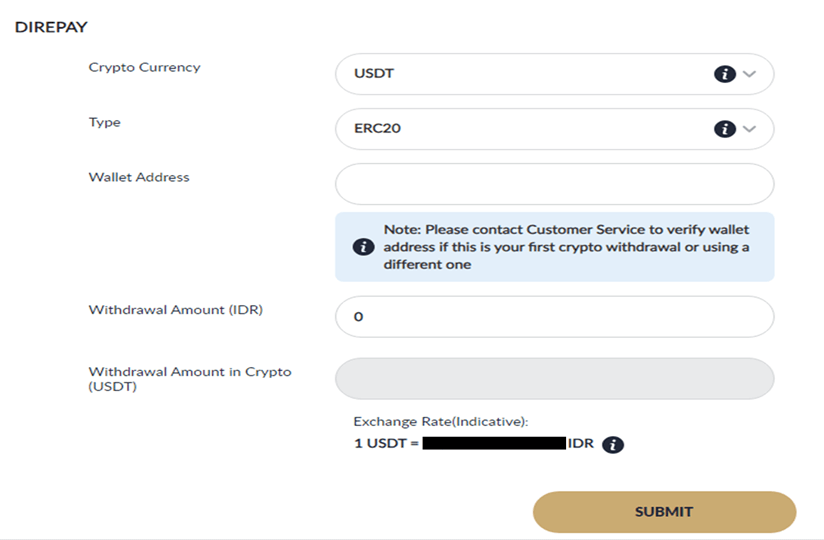
Task: Open the ERC20 network type select box
Action: pos(530,129)
